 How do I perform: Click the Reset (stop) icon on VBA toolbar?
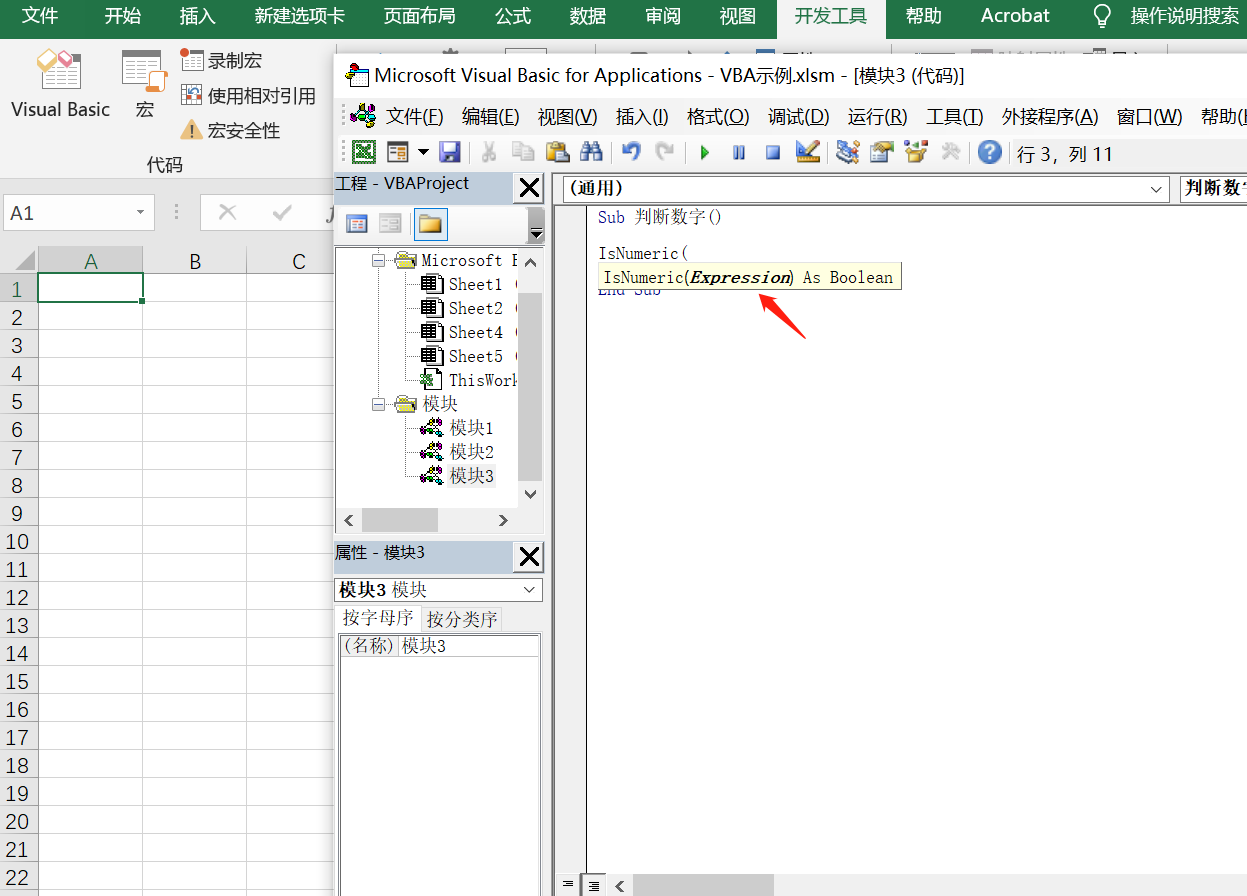(772, 152)
